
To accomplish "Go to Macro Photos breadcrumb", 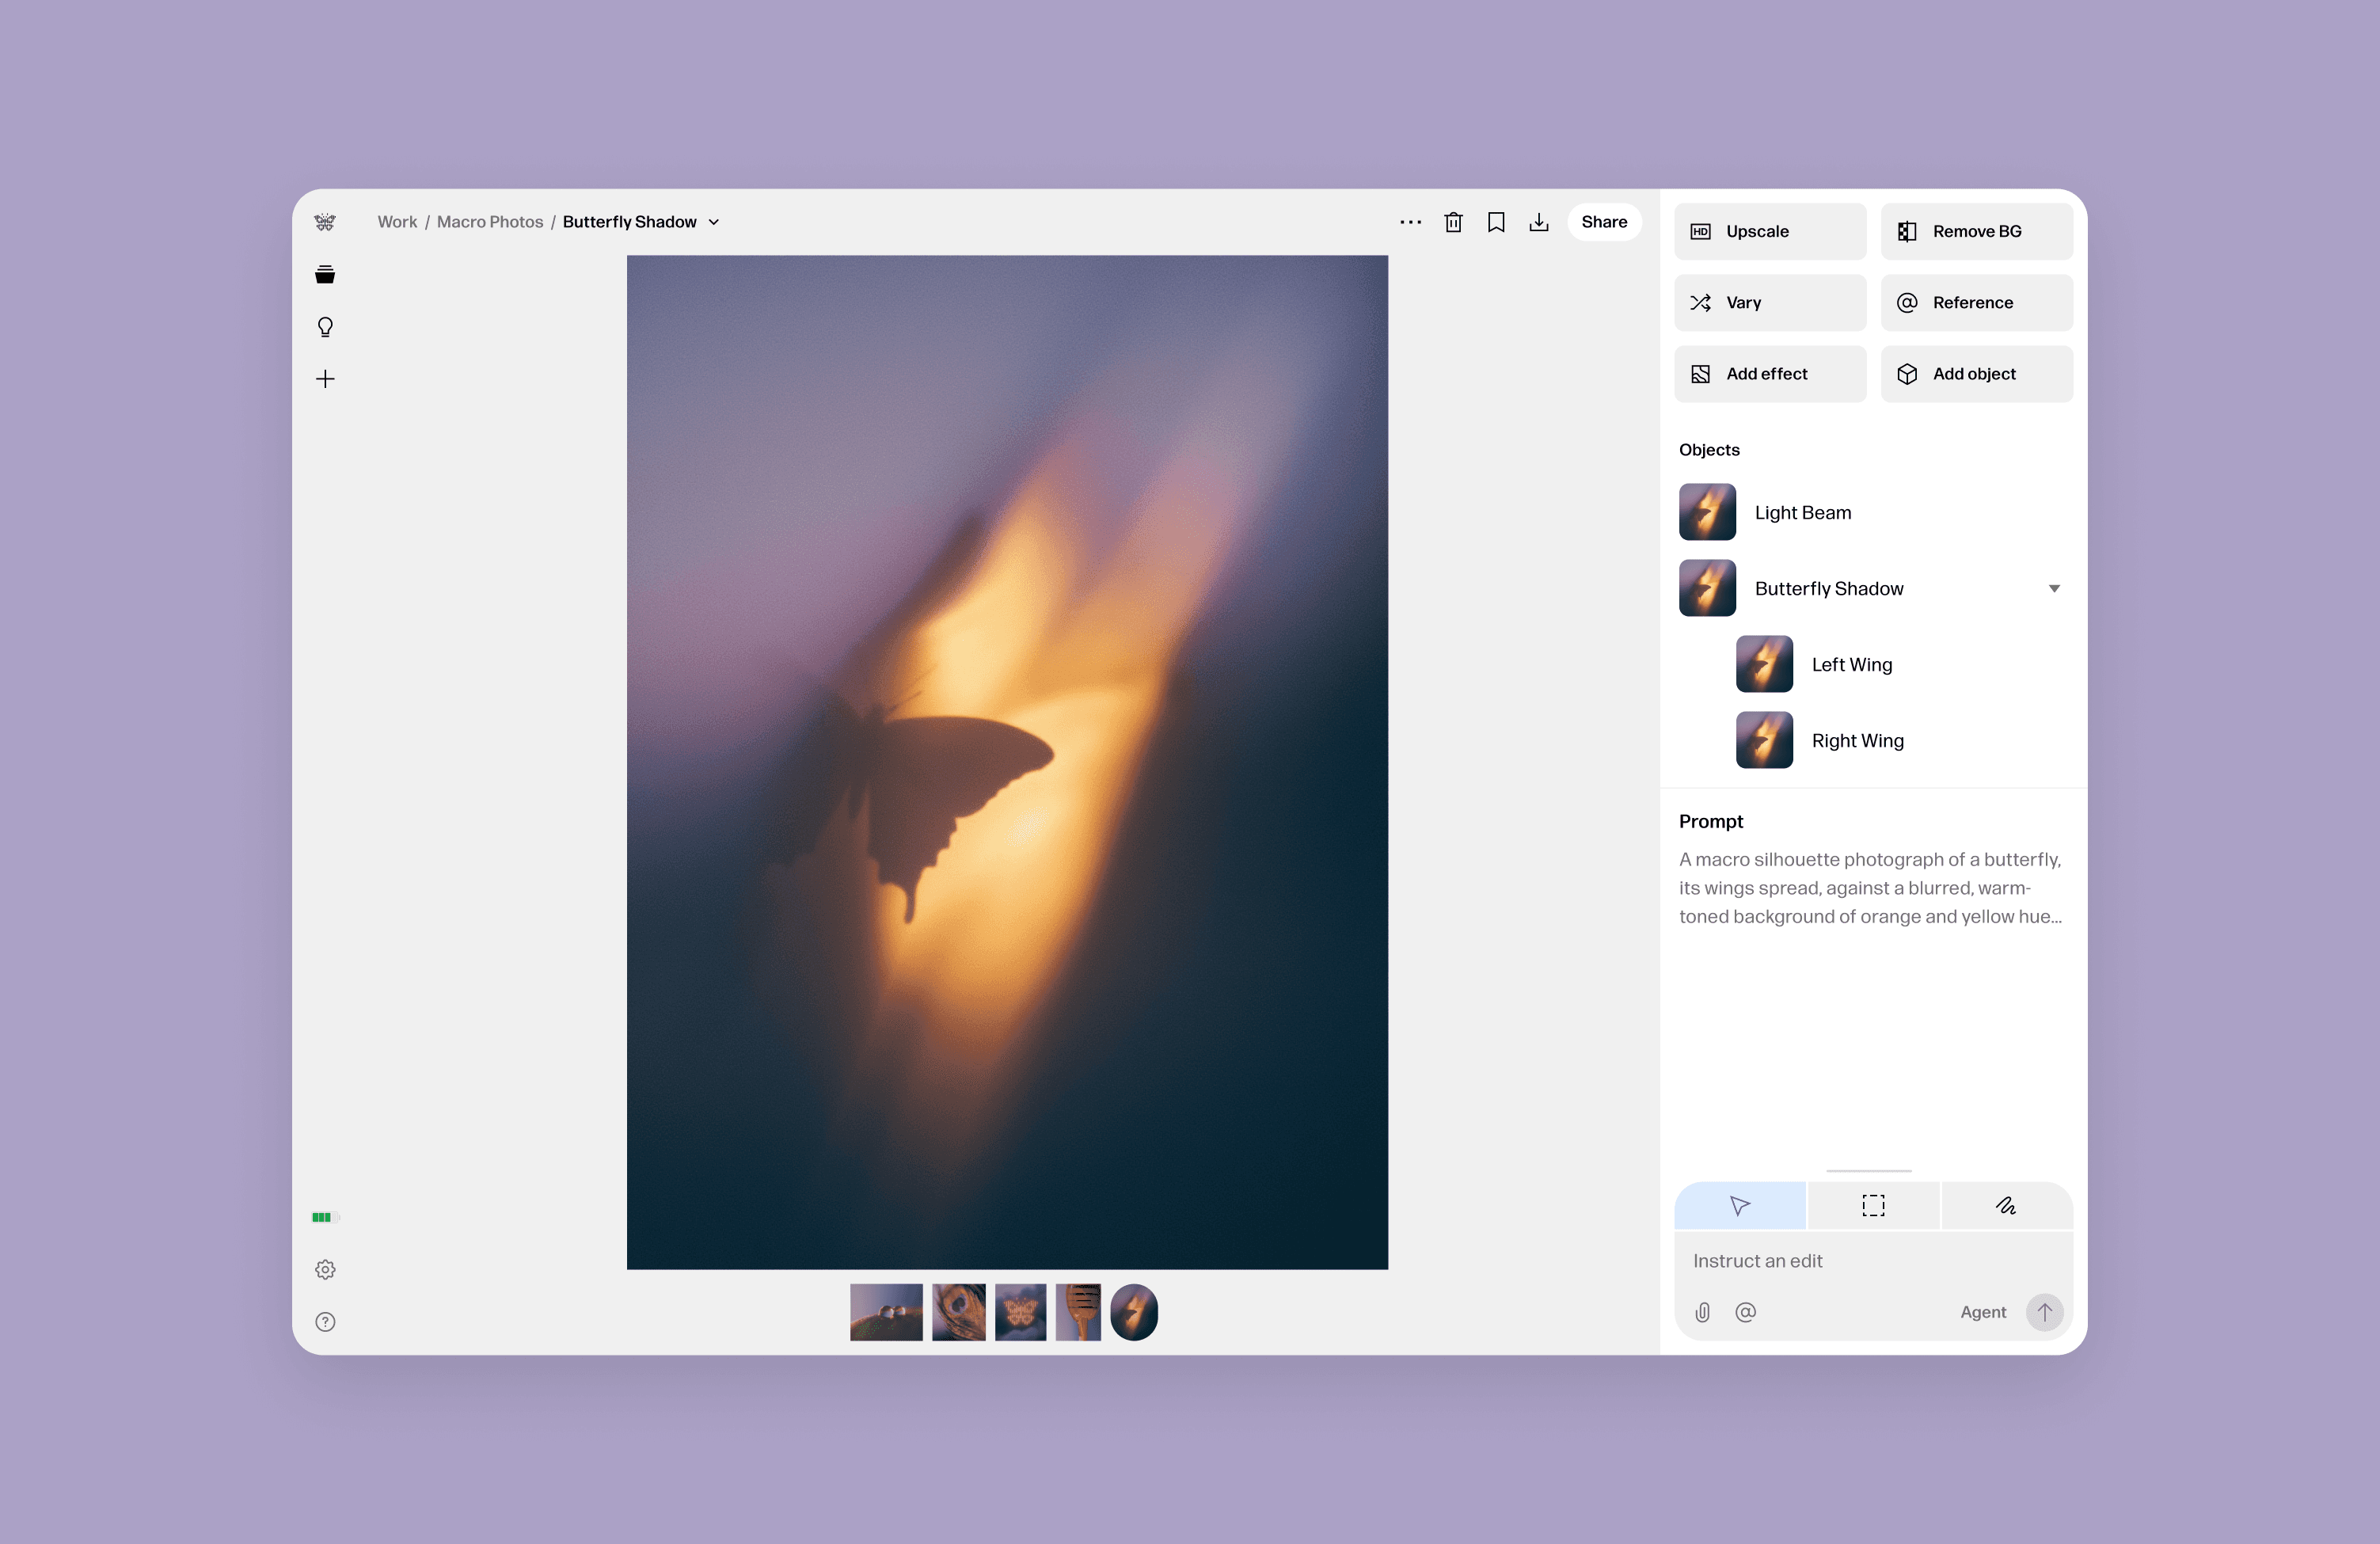I will (490, 222).
